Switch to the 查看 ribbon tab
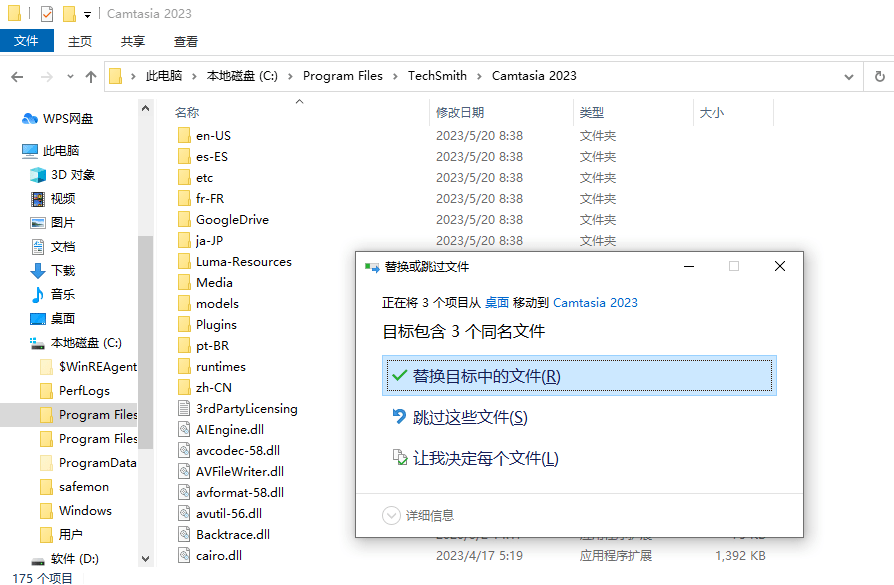This screenshot has height=585, width=894. tap(186, 42)
